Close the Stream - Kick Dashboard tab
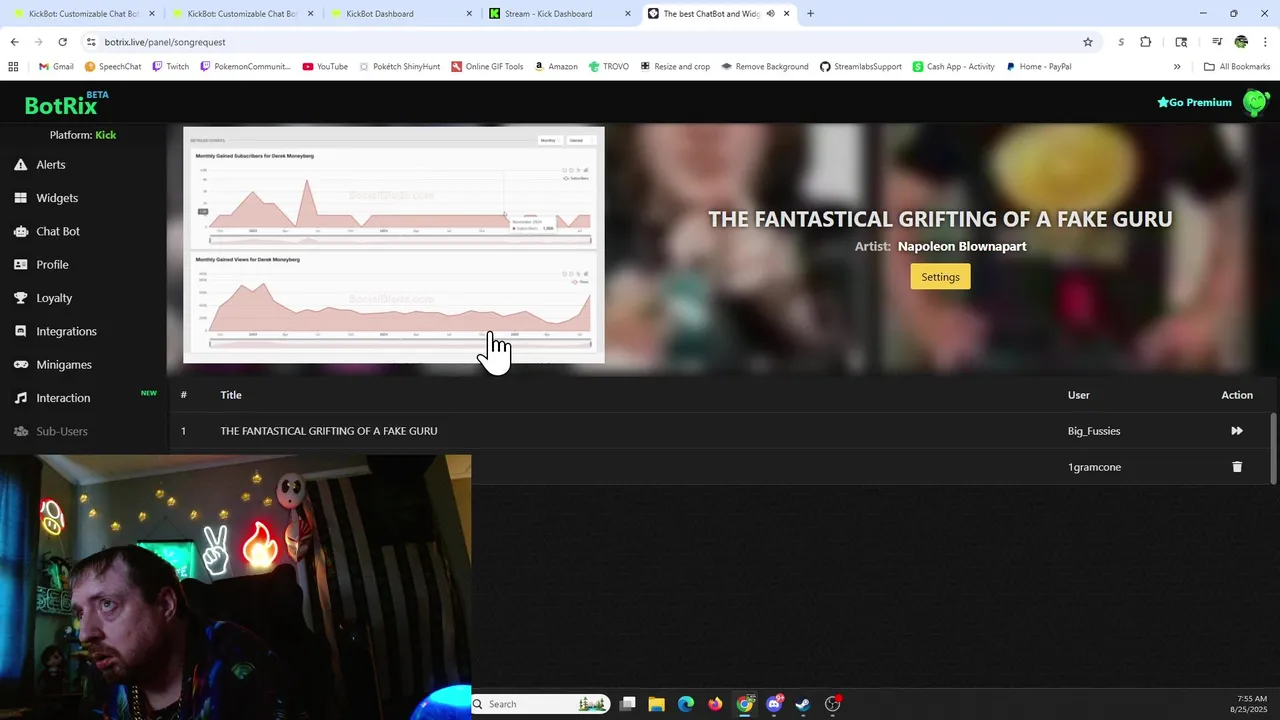The height and width of the screenshot is (720, 1280). point(627,14)
